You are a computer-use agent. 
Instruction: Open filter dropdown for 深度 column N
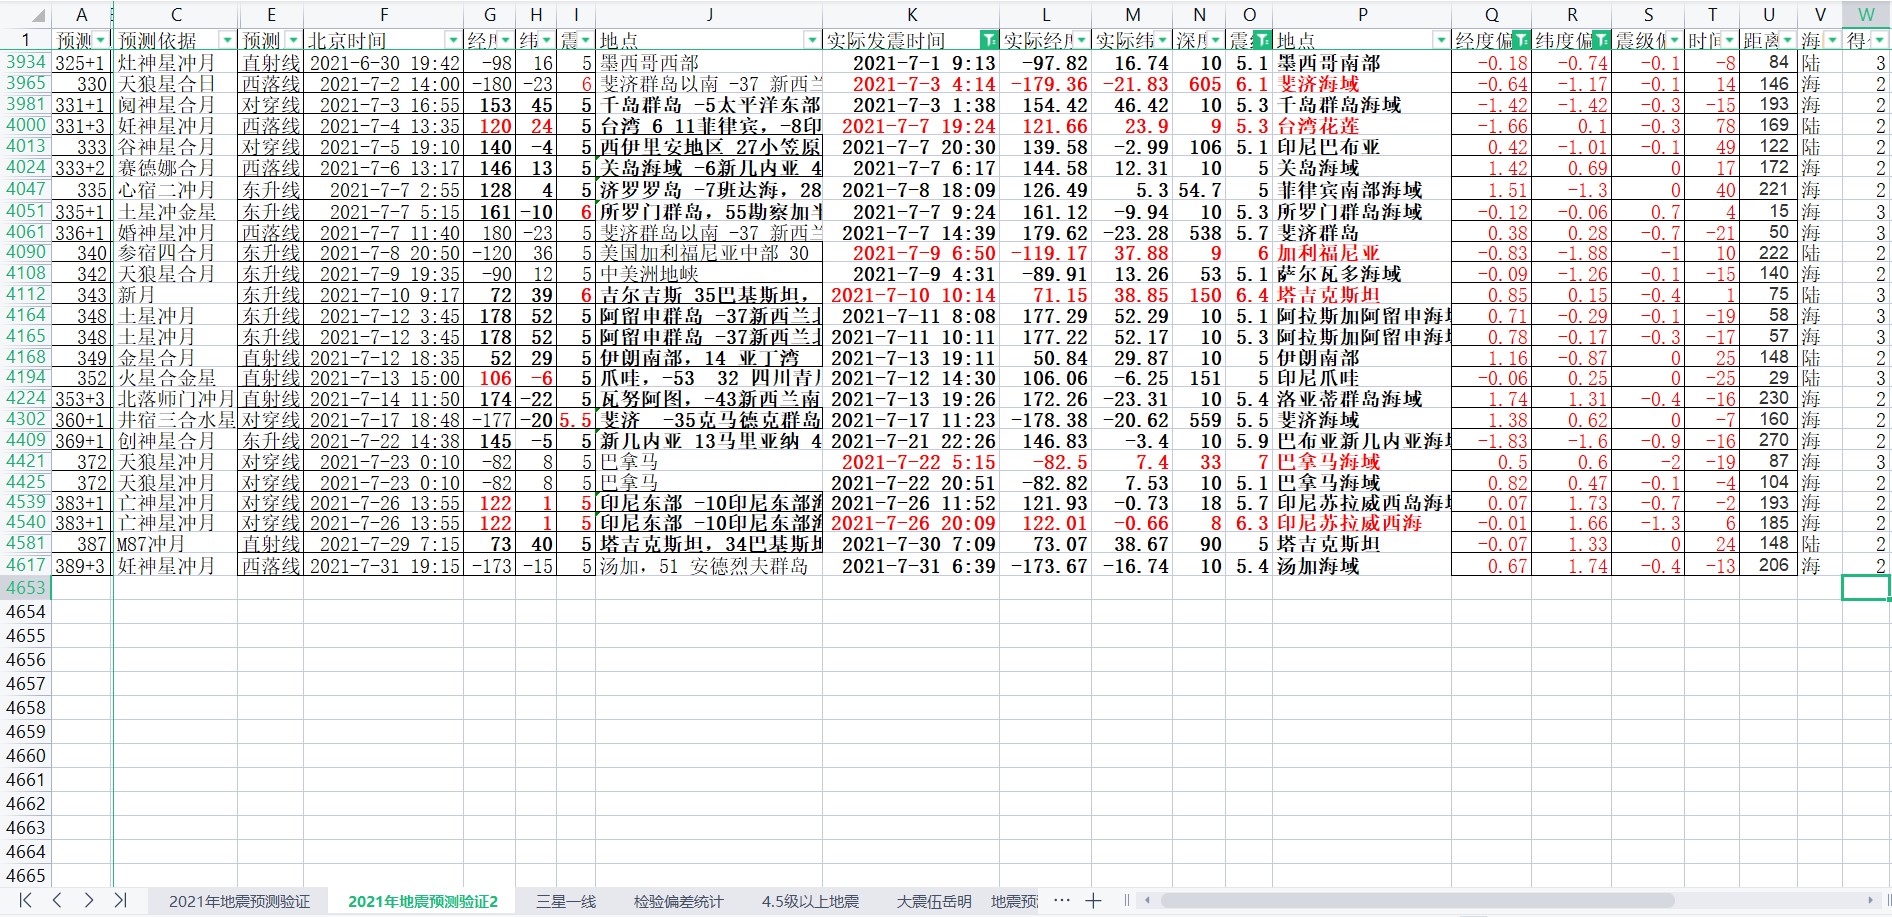click(1215, 40)
